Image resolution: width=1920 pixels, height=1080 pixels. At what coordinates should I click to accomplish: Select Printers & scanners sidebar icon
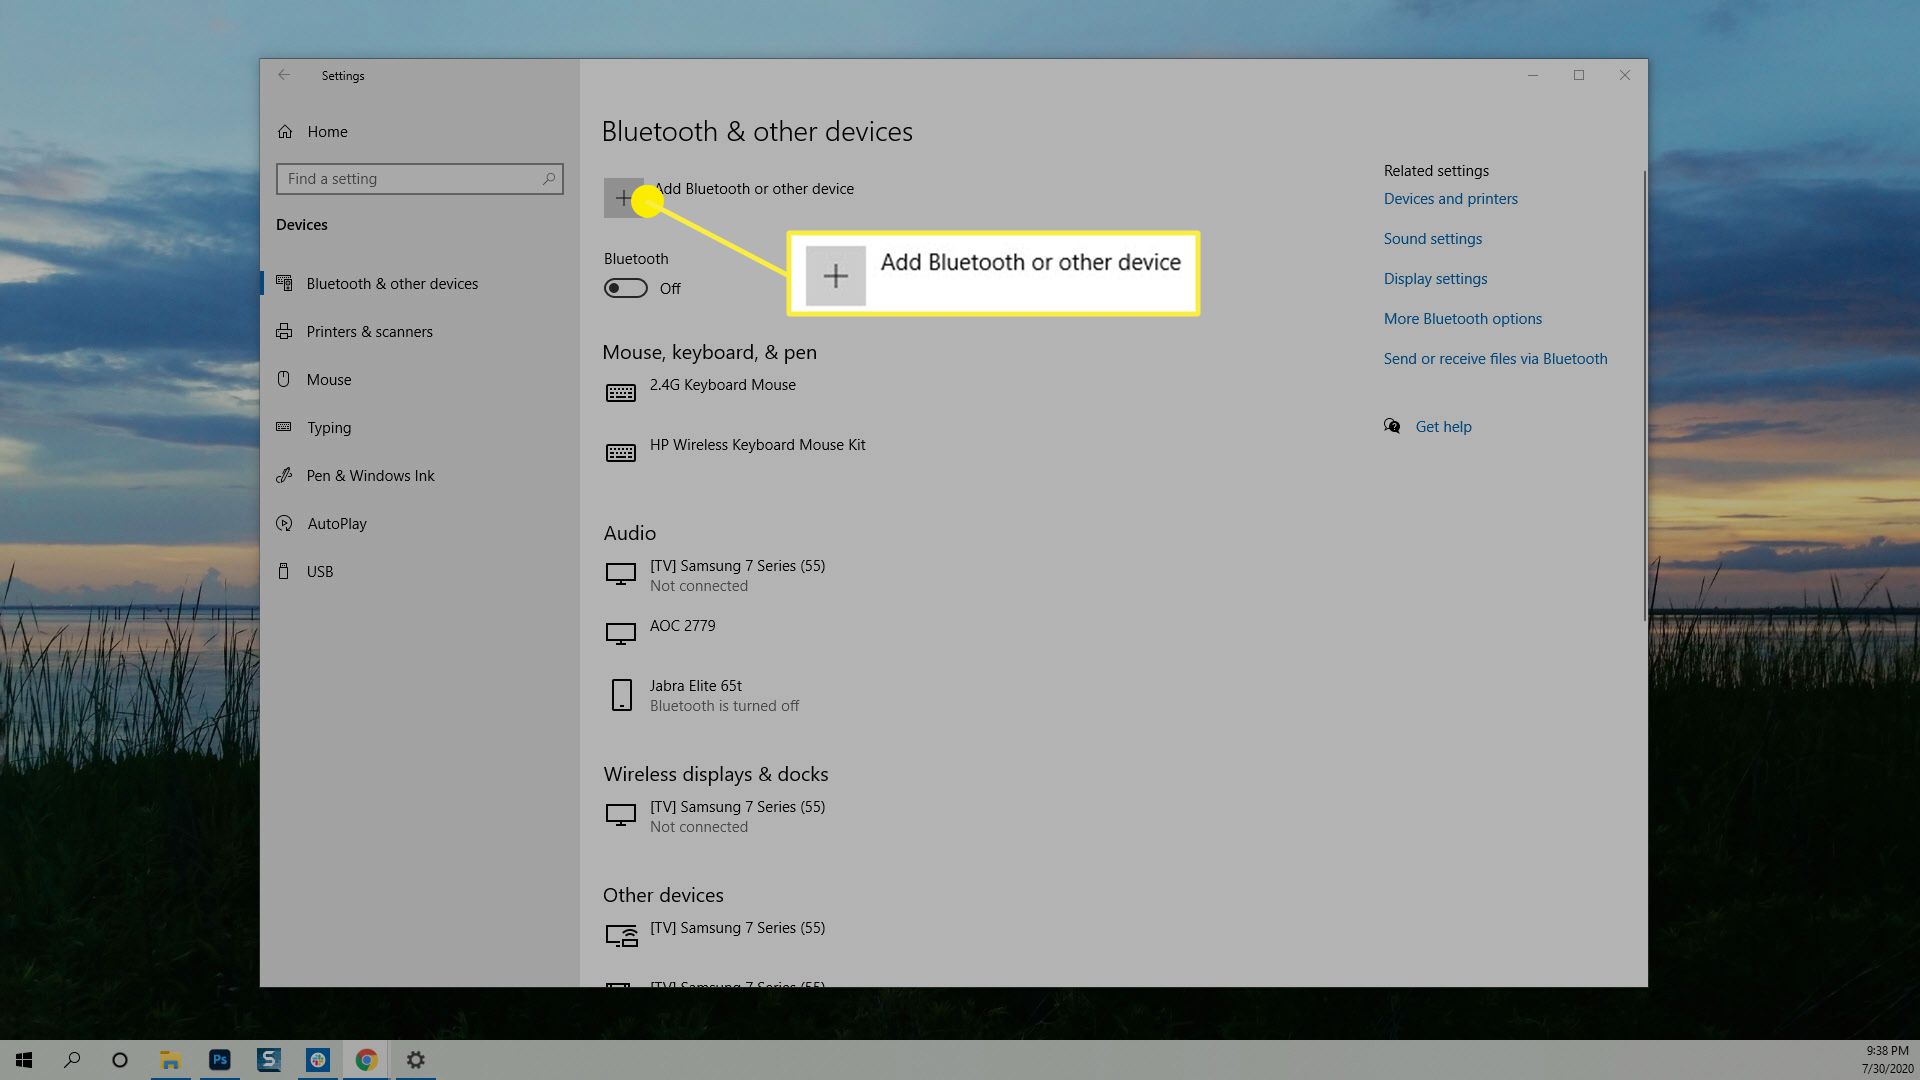284,331
